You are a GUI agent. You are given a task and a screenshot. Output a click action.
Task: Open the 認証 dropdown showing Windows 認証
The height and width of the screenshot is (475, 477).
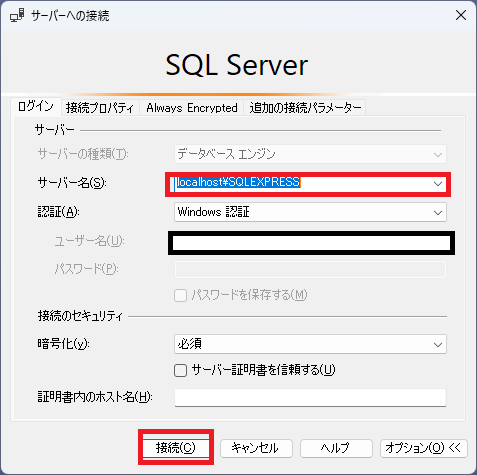point(310,212)
